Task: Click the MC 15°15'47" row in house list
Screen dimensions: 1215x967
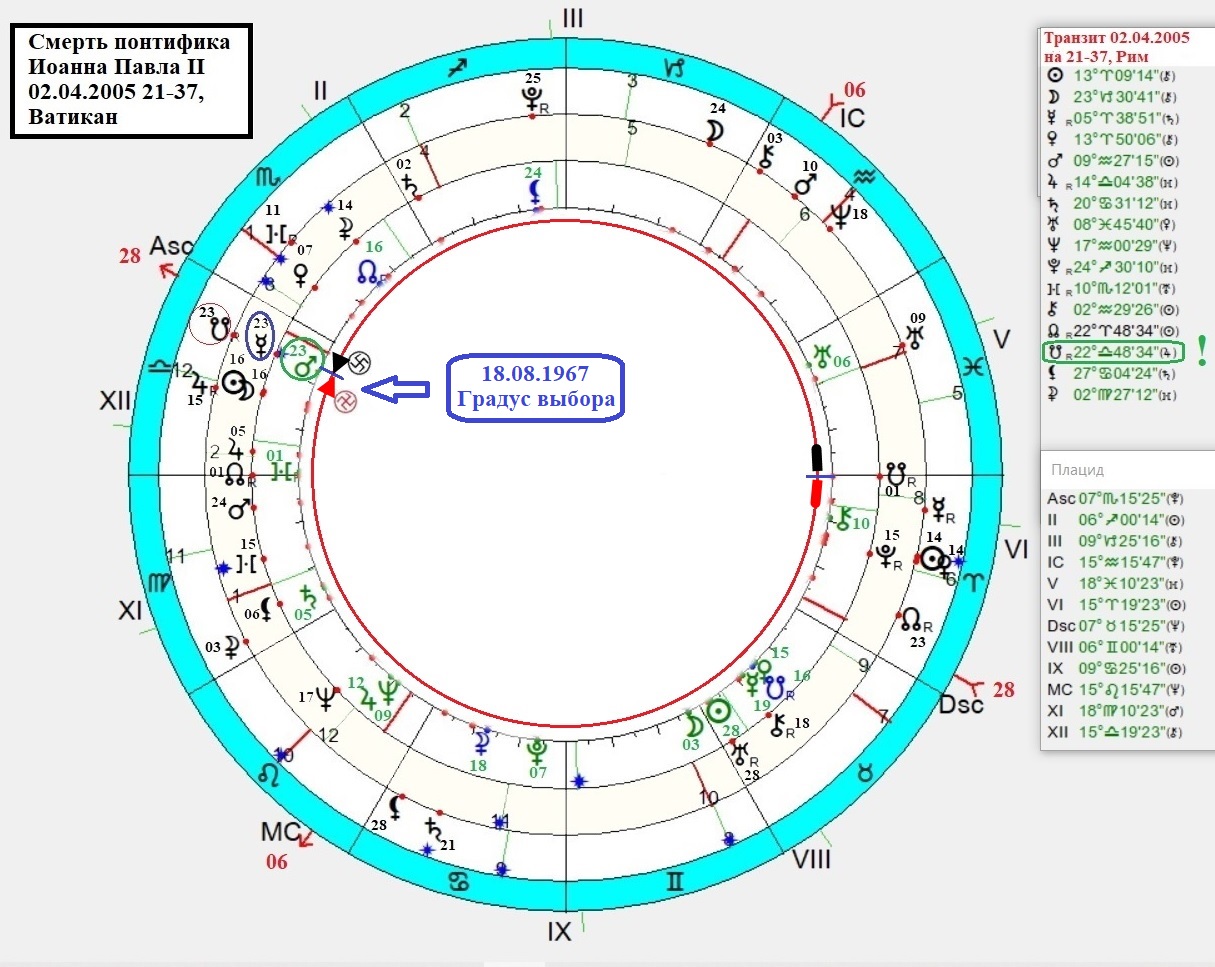Action: [x=1118, y=690]
